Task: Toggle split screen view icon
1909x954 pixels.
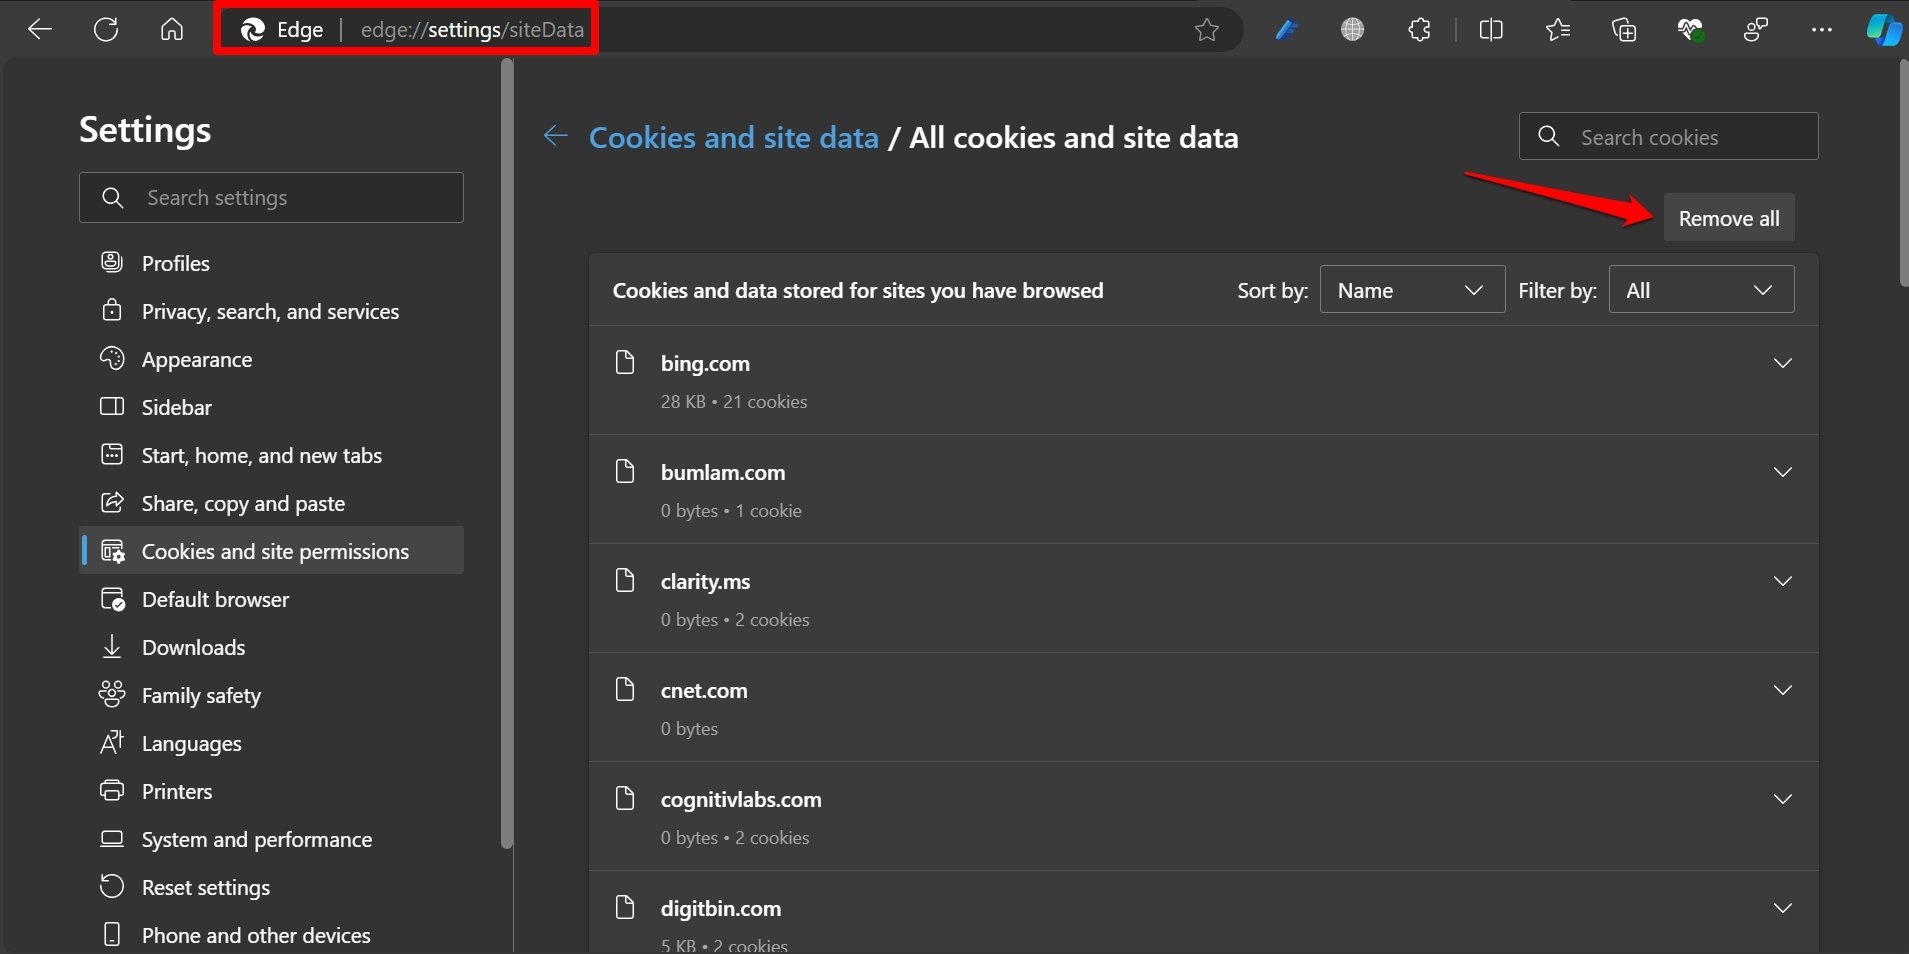Action: 1491,30
